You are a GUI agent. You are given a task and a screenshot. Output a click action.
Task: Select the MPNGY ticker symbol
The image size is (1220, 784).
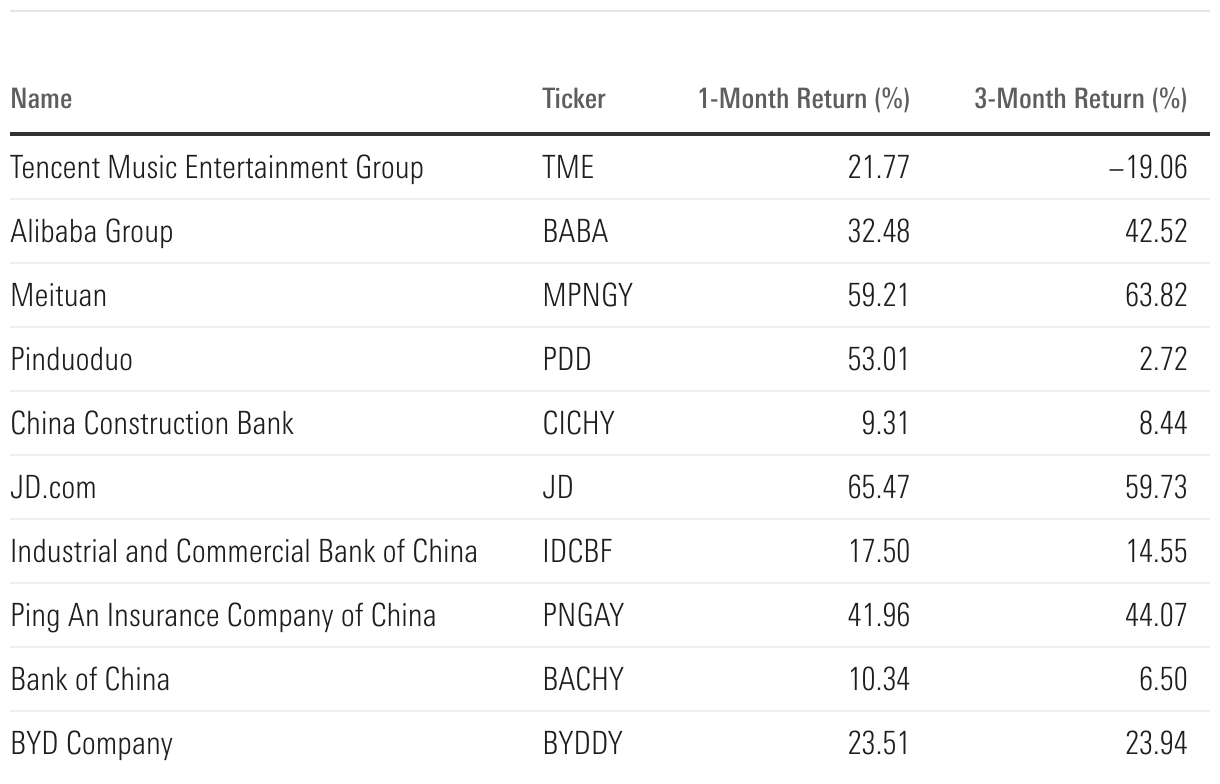click(x=587, y=295)
